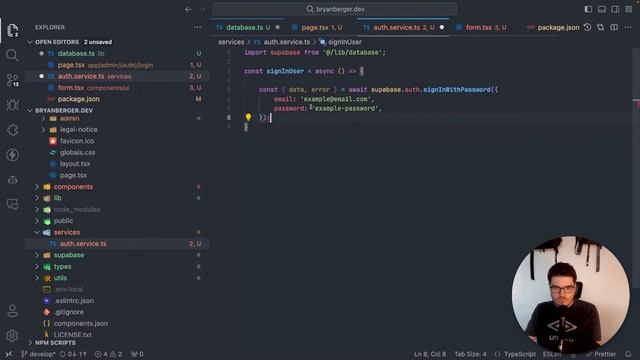Image resolution: width=640 pixels, height=360 pixels.
Task: Expand the public folder
Action: (x=37, y=221)
